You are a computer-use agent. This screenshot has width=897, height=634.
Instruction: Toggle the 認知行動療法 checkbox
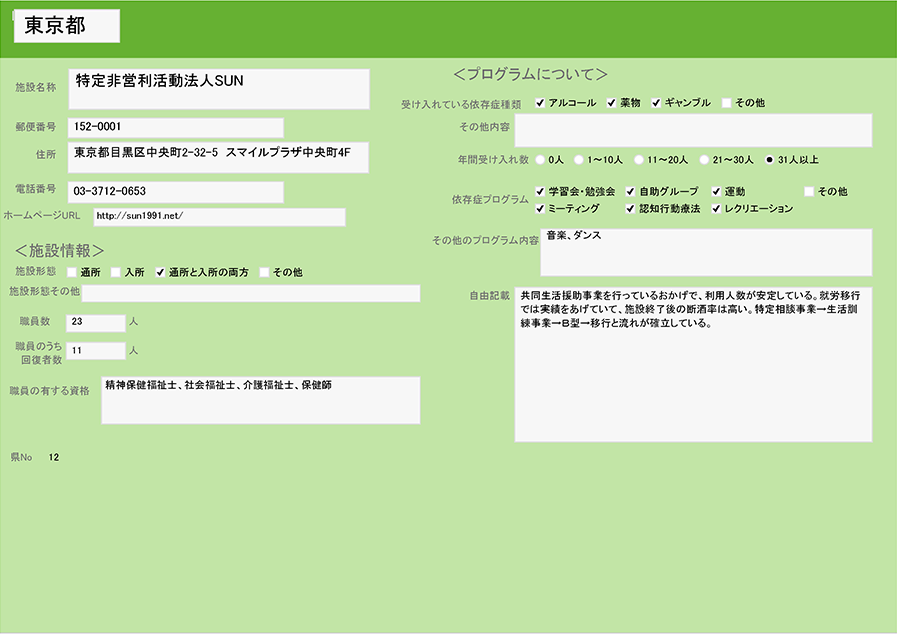tap(631, 209)
